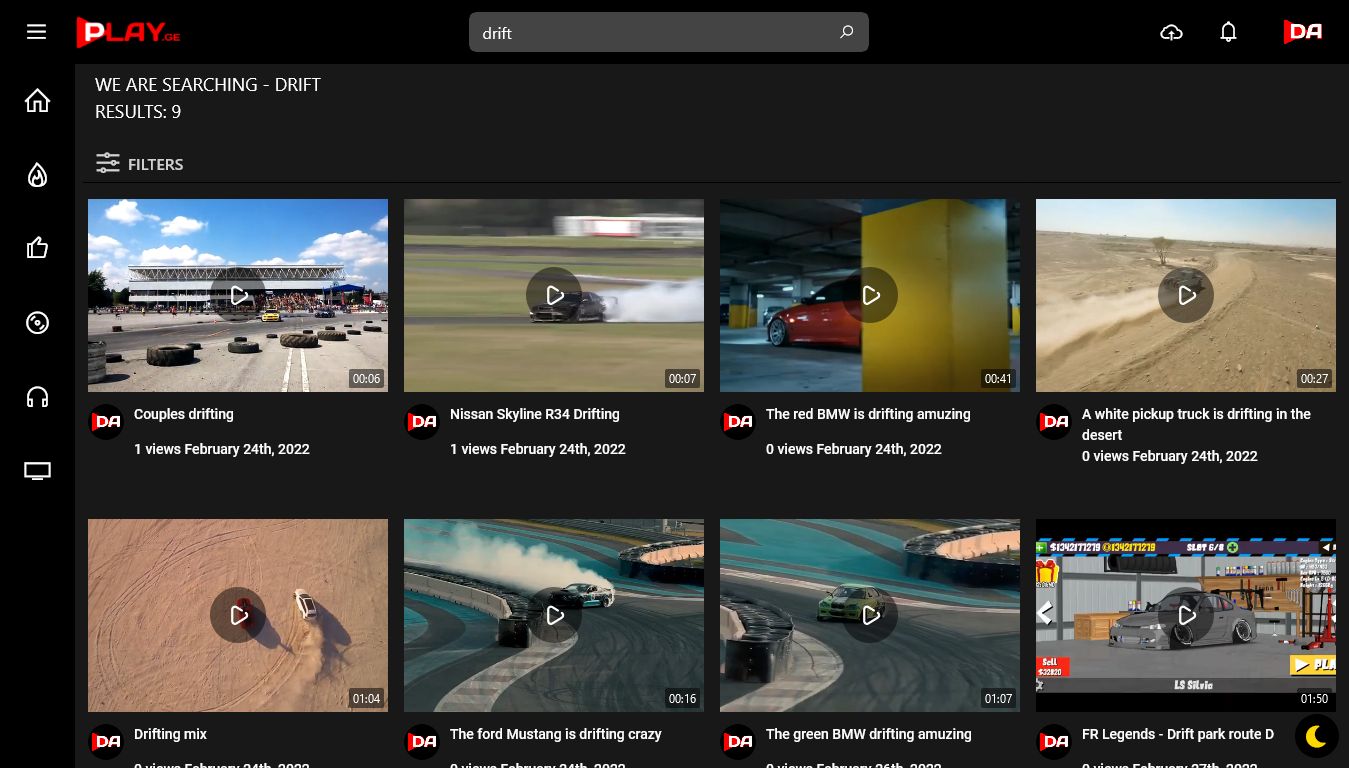This screenshot has width=1349, height=768.
Task: Open the white pickup truck title link
Action: [1196, 424]
